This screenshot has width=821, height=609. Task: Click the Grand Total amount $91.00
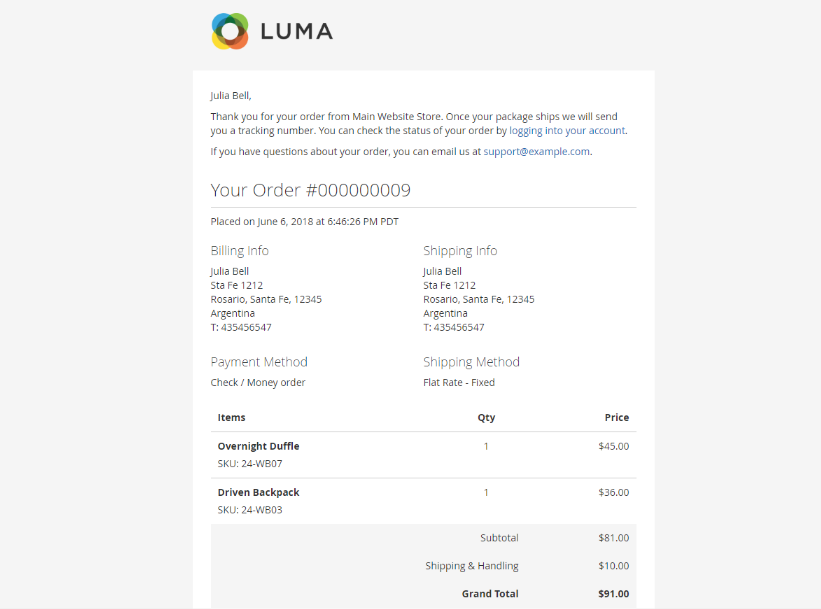pyautogui.click(x=613, y=594)
